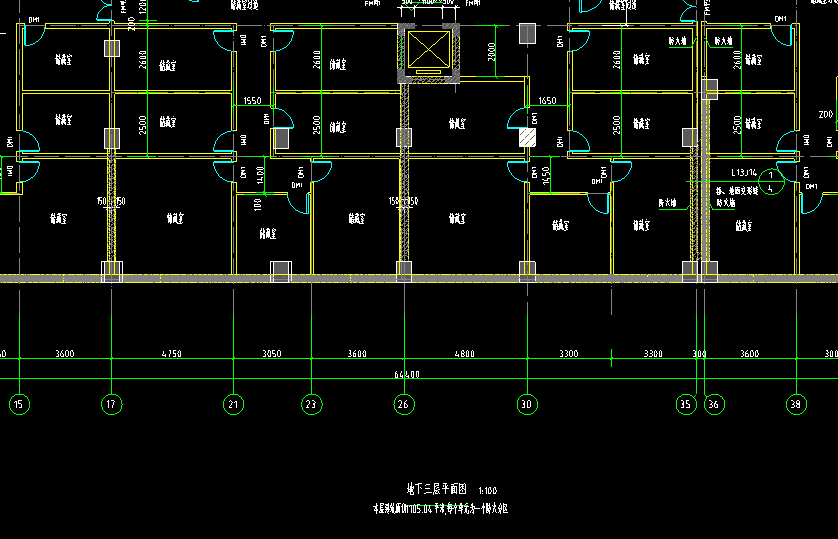Click the 2800 vertical dimension text

491,52
